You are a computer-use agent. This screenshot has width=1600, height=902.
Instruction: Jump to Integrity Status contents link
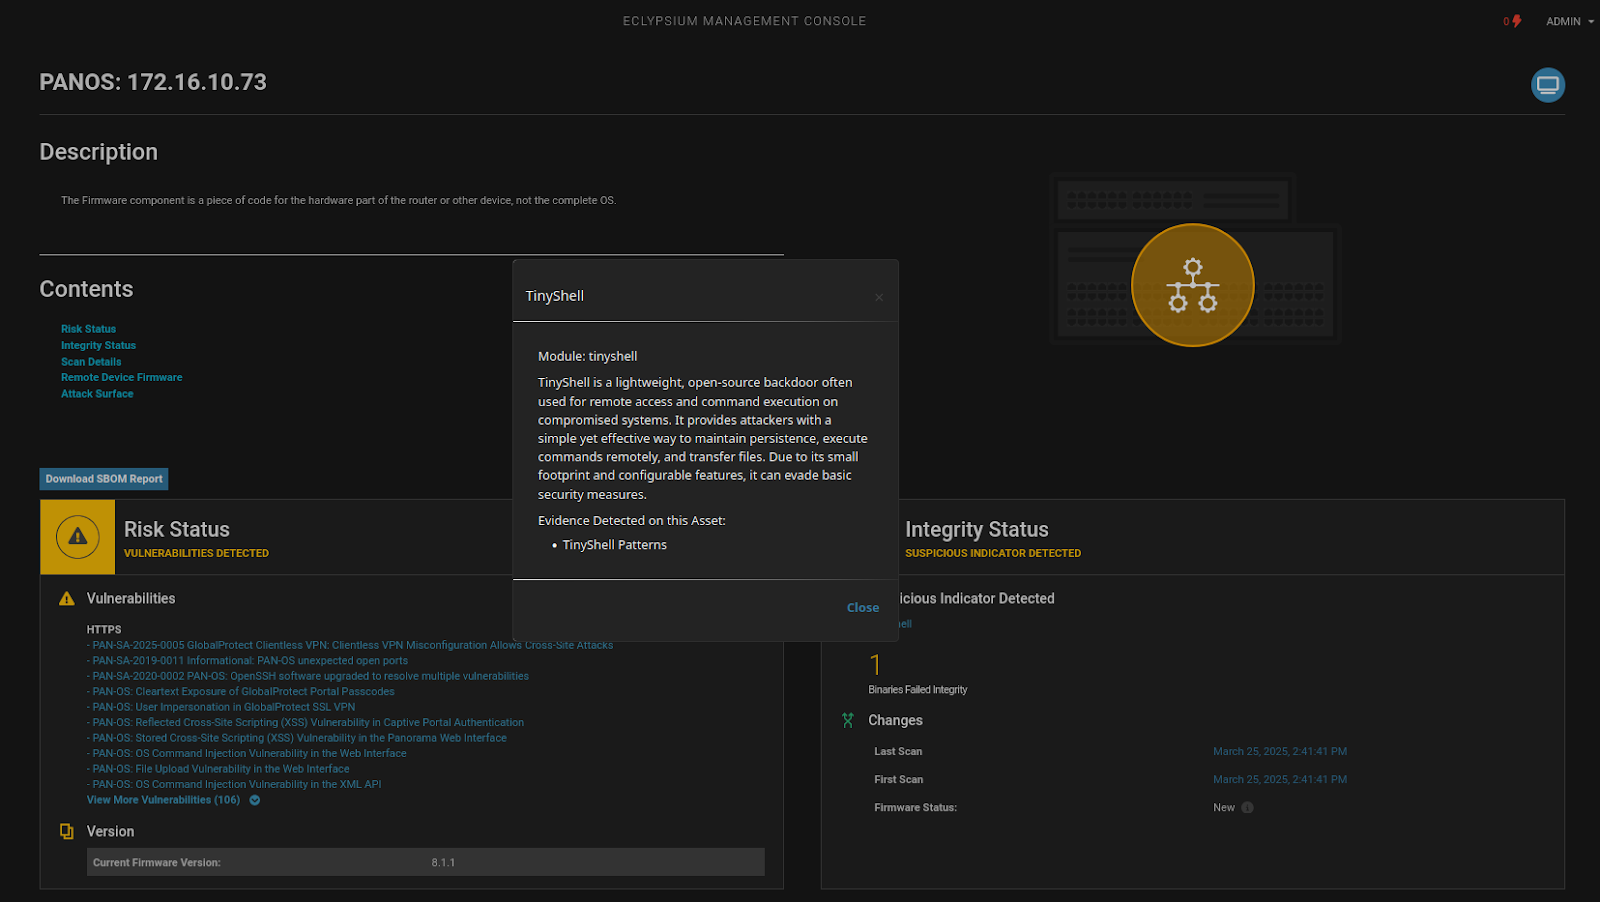click(x=98, y=345)
